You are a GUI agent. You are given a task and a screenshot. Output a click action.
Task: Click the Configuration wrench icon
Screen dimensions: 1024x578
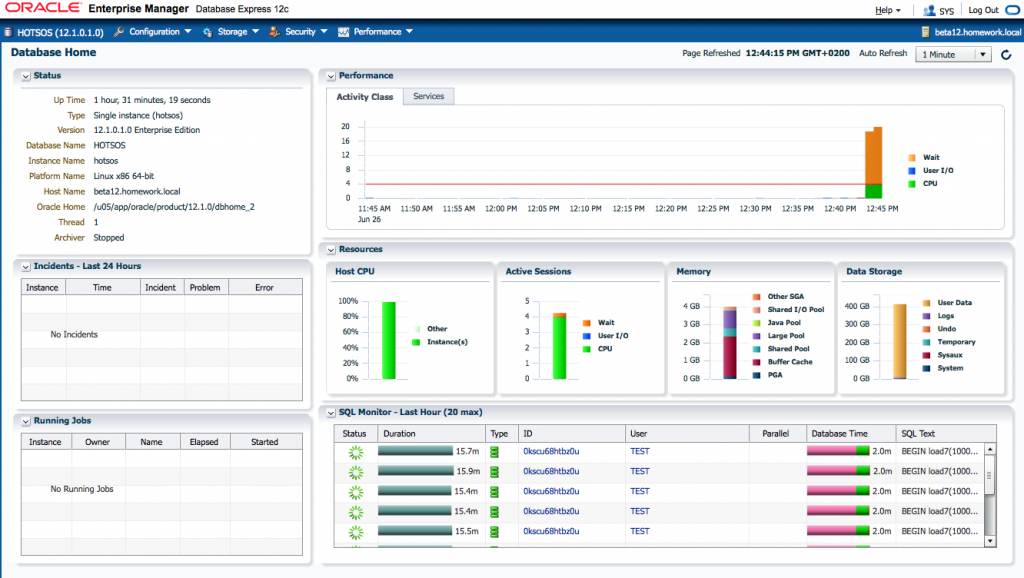click(119, 32)
